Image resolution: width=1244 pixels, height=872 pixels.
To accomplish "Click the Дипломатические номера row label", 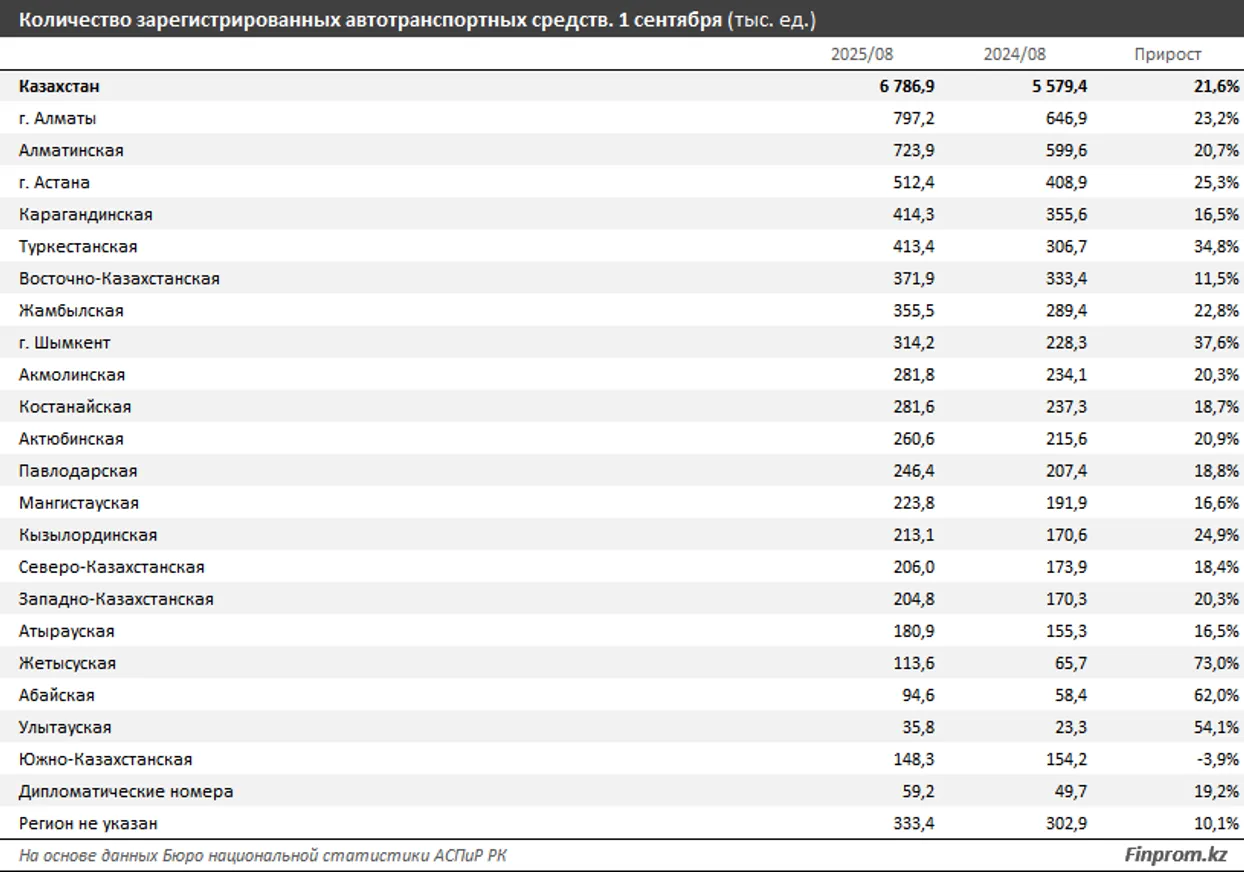I will (x=126, y=791).
